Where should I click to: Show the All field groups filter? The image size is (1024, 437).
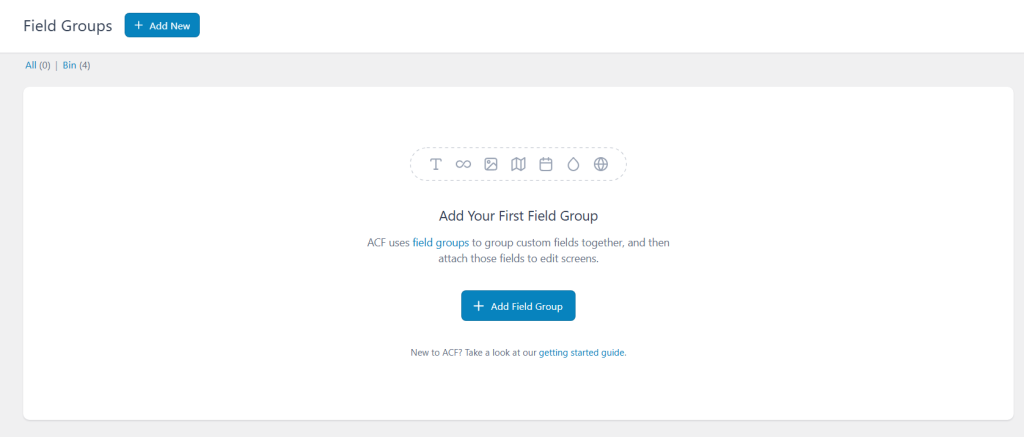31,65
